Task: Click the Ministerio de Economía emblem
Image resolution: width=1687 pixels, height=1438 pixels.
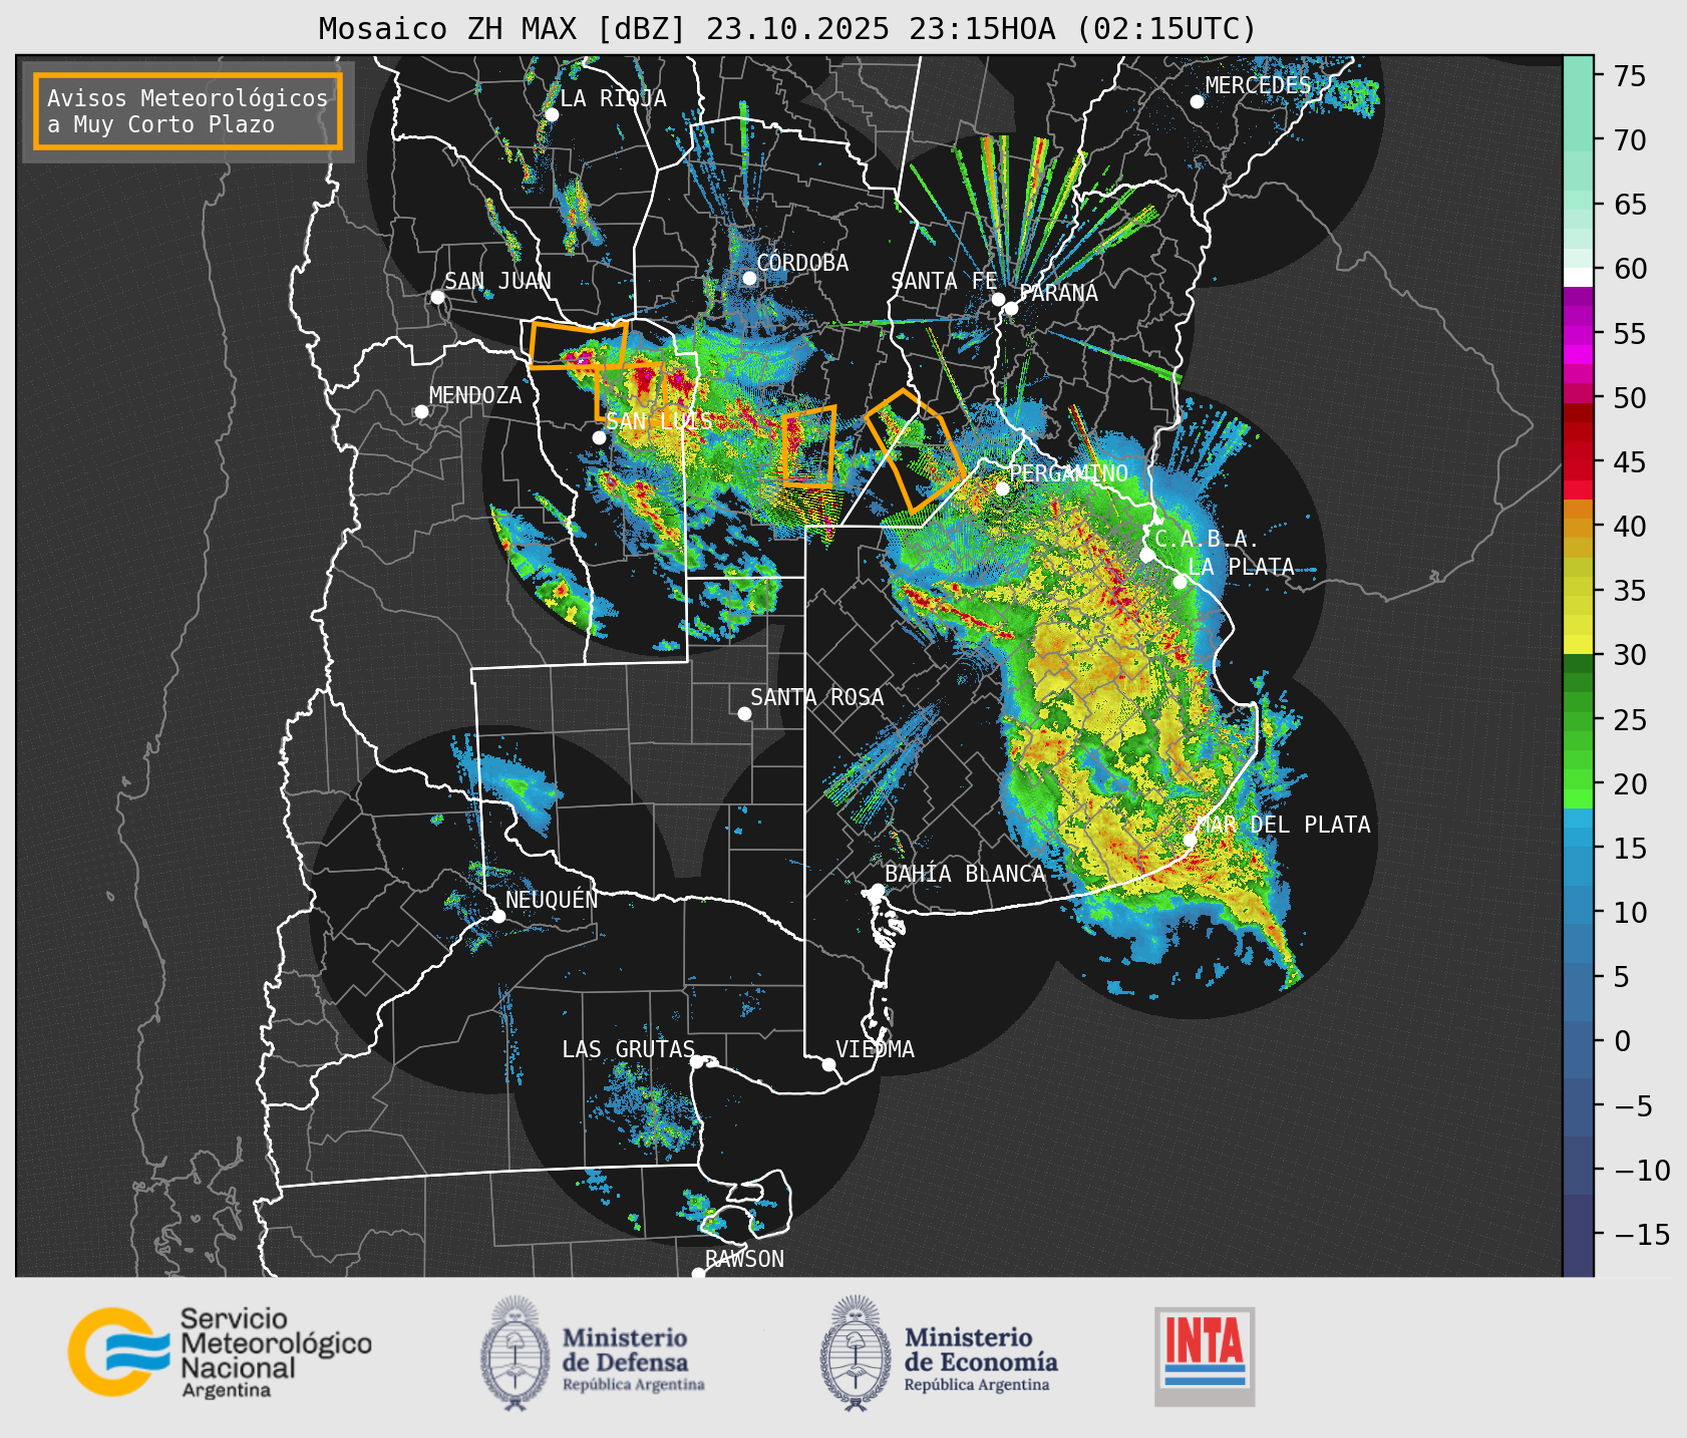Action: (x=855, y=1353)
